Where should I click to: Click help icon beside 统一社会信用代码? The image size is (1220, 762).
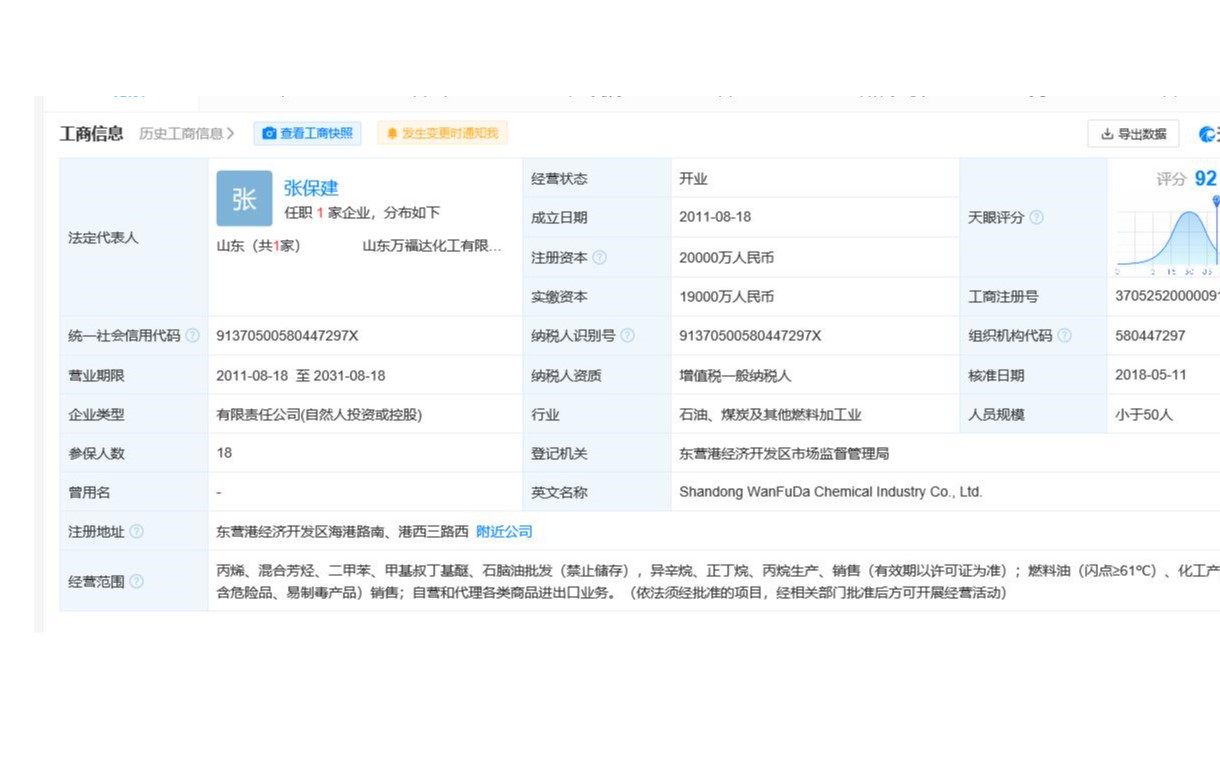[192, 336]
